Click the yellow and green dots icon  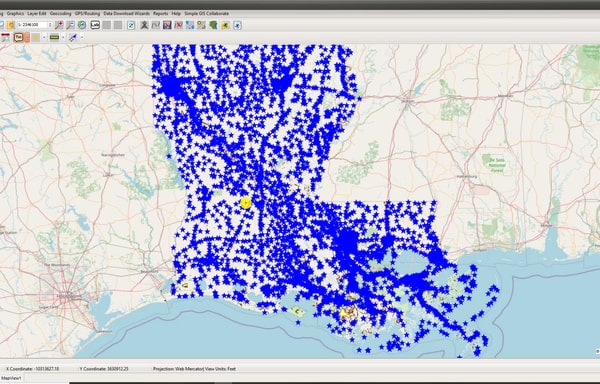click(x=201, y=25)
